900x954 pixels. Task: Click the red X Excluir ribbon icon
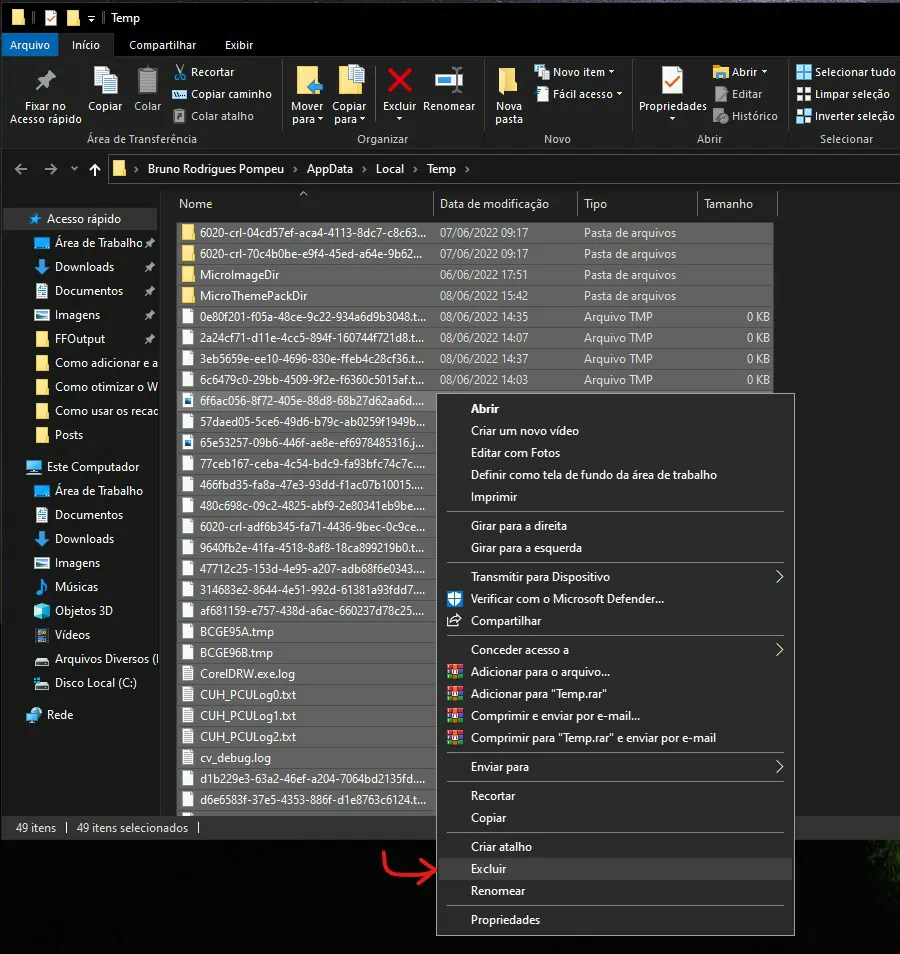(x=400, y=80)
